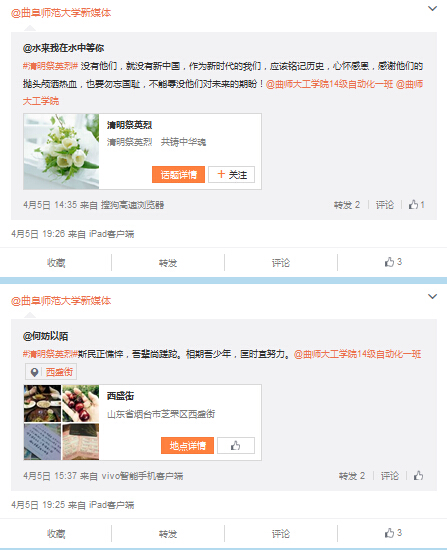Like the second post showing 3 likes
Screen dimensions: 447x550
tap(393, 533)
